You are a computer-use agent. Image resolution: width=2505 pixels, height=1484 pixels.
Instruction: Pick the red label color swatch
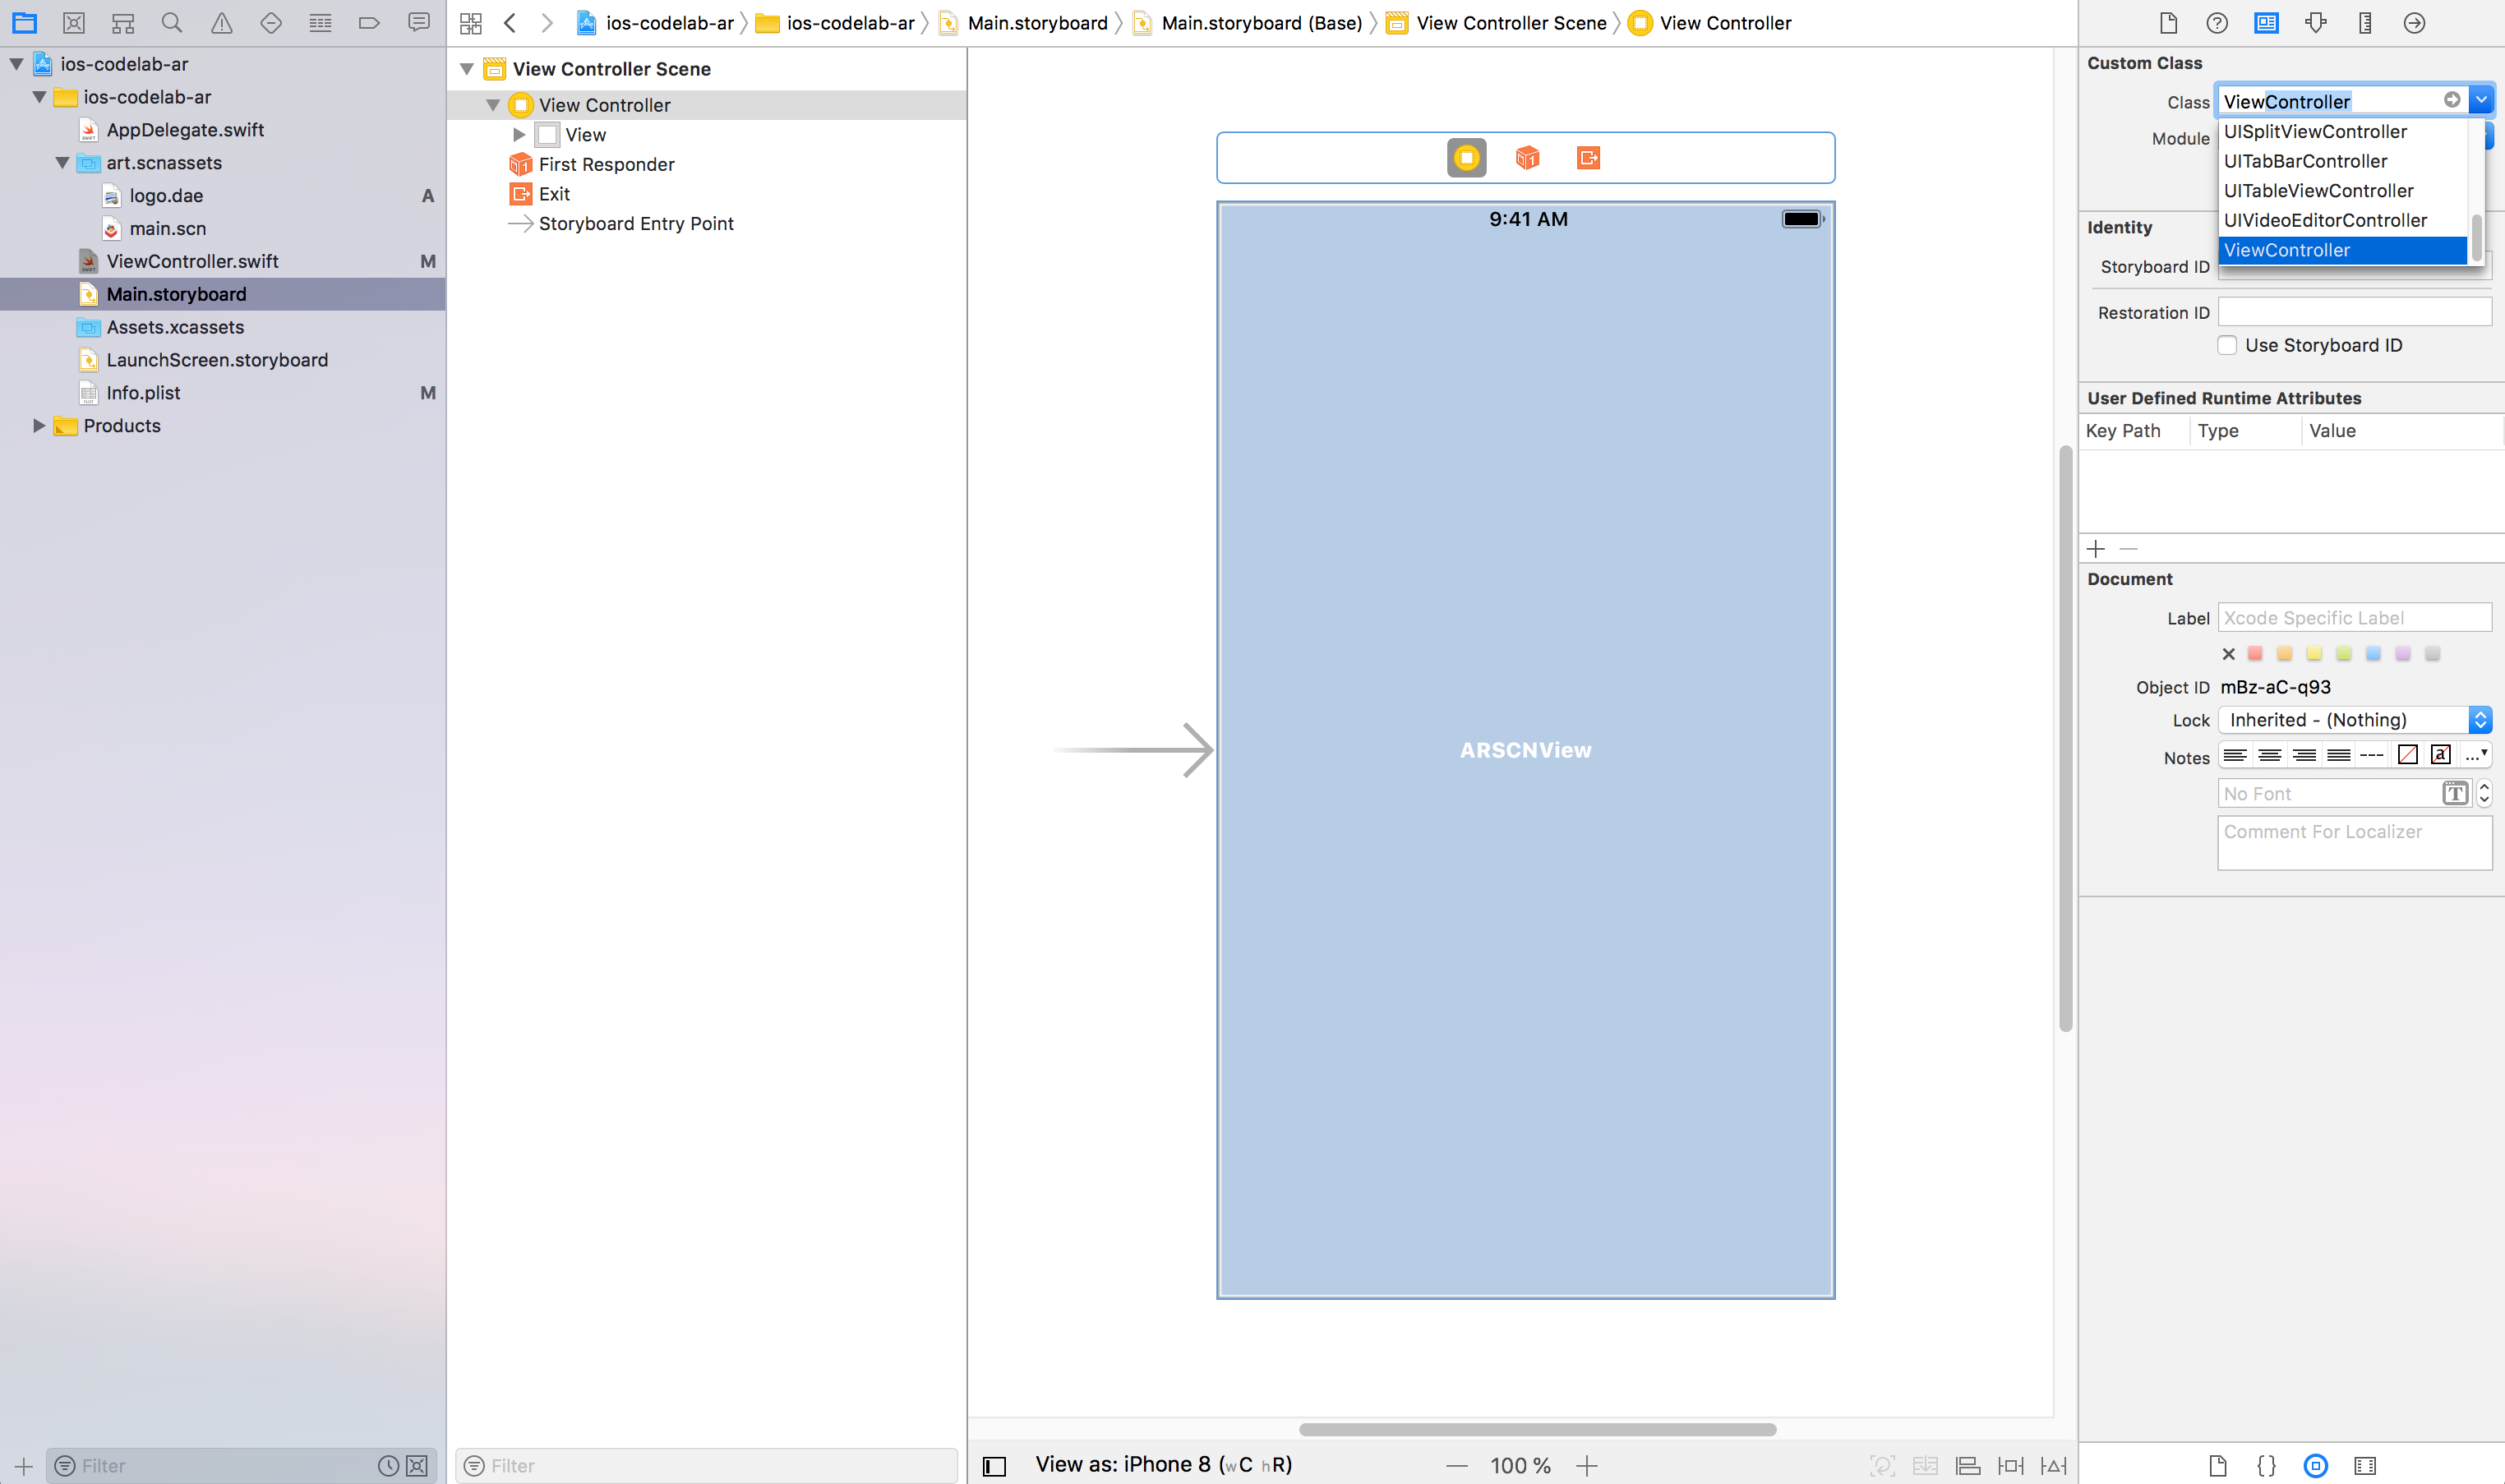coord(2255,654)
